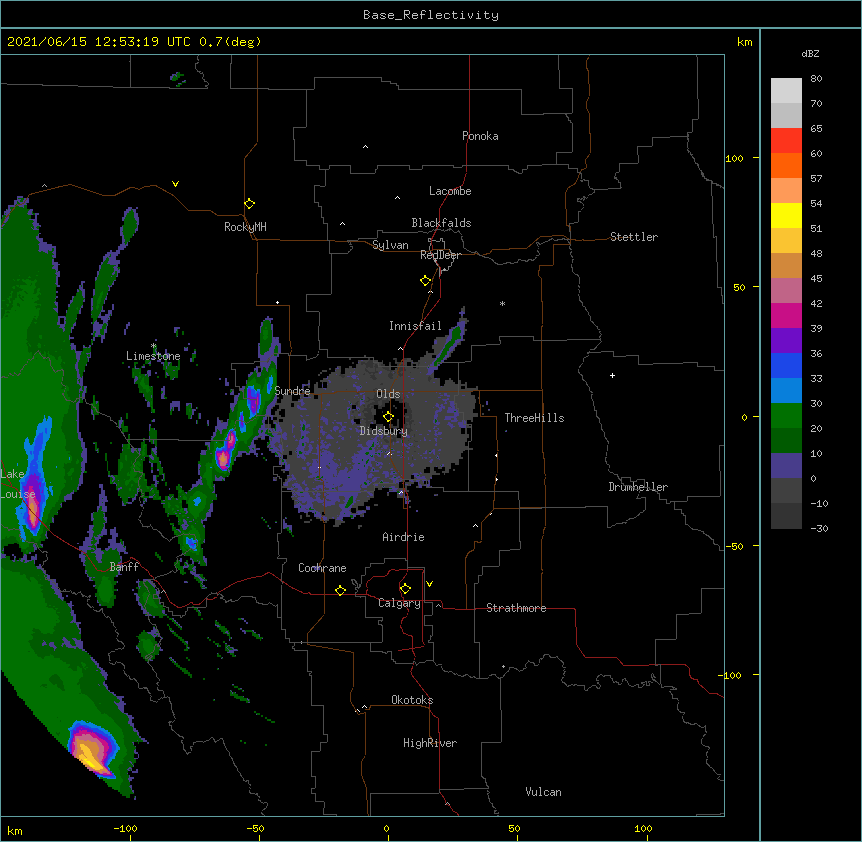Image resolution: width=862 pixels, height=842 pixels.
Task: Click the 10 dBZ purple color swatch
Action: 786,466
